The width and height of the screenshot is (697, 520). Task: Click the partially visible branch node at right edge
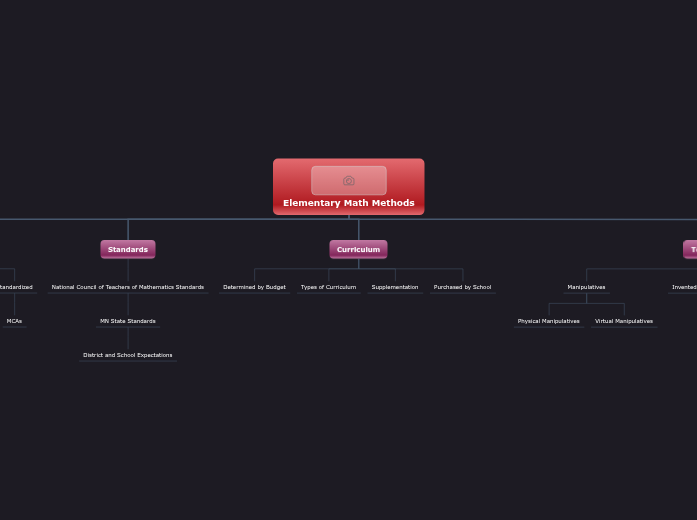(x=691, y=249)
